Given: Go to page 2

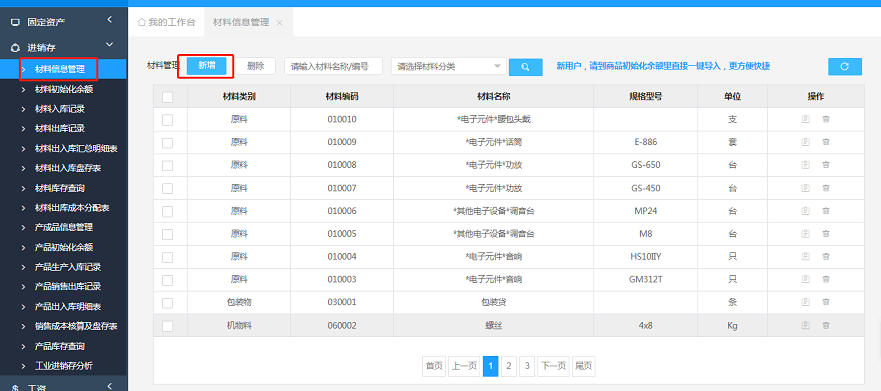Looking at the screenshot, I should click(x=508, y=366).
